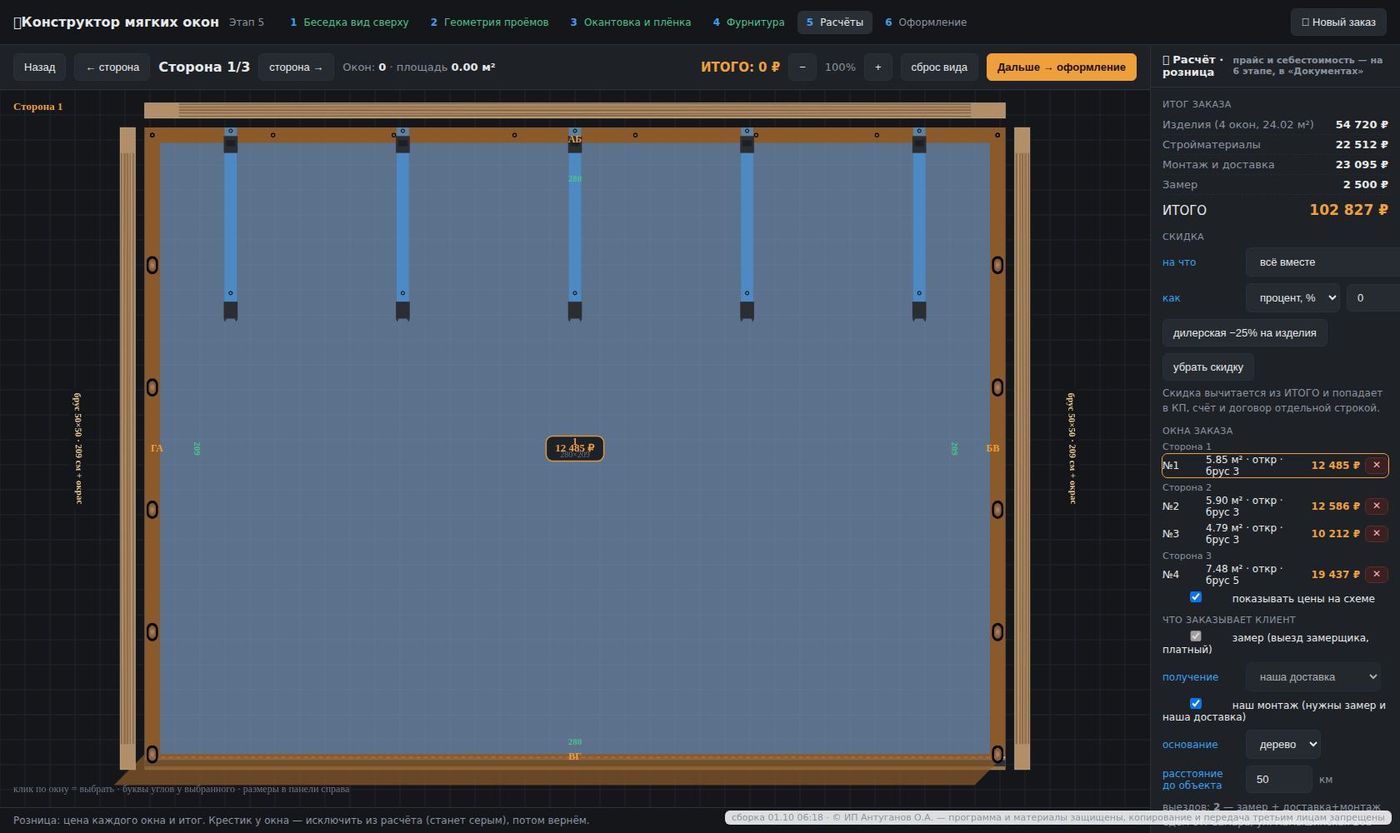This screenshot has width=1400, height=833.
Task: Open the "дерево" base material dropdown
Action: pos(1282,744)
